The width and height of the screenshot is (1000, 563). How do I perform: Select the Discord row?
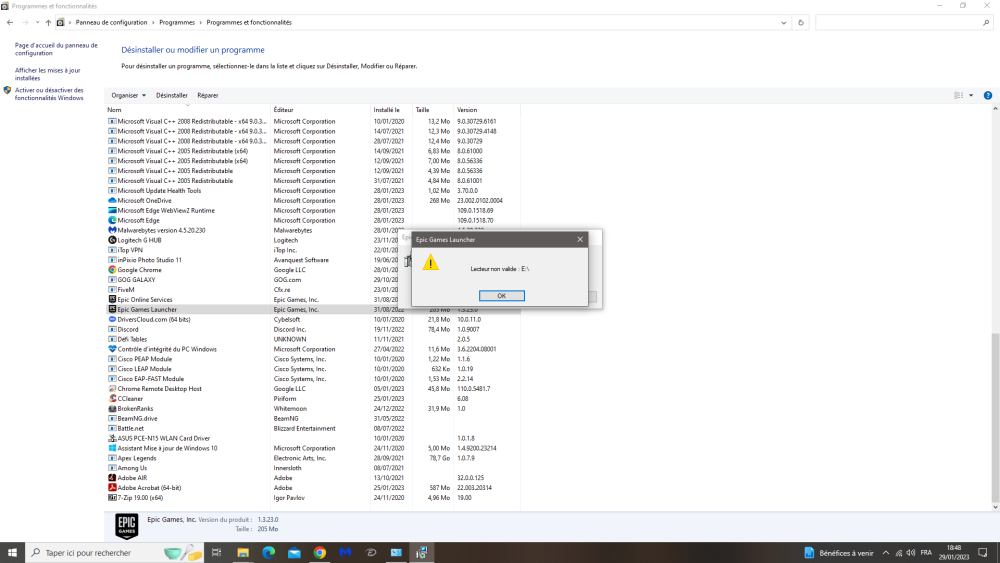coord(312,330)
